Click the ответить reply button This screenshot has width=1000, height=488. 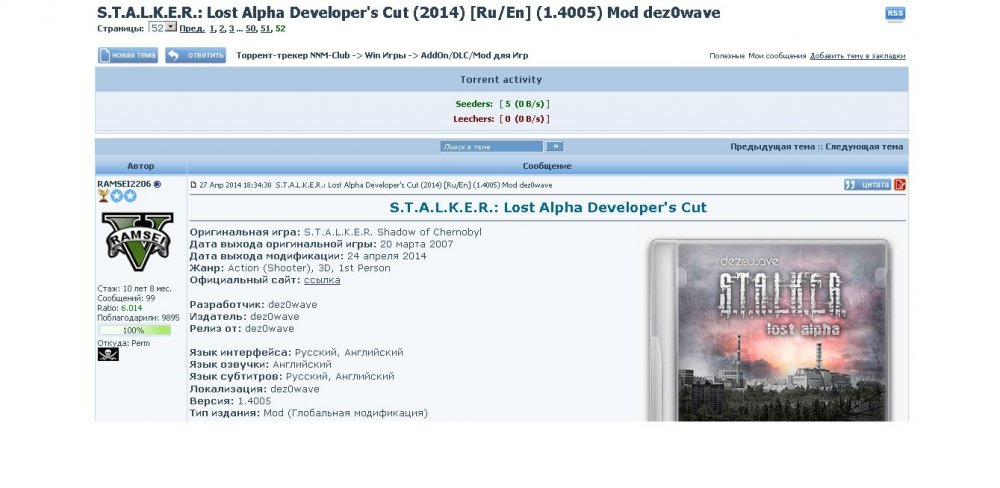coord(195,55)
